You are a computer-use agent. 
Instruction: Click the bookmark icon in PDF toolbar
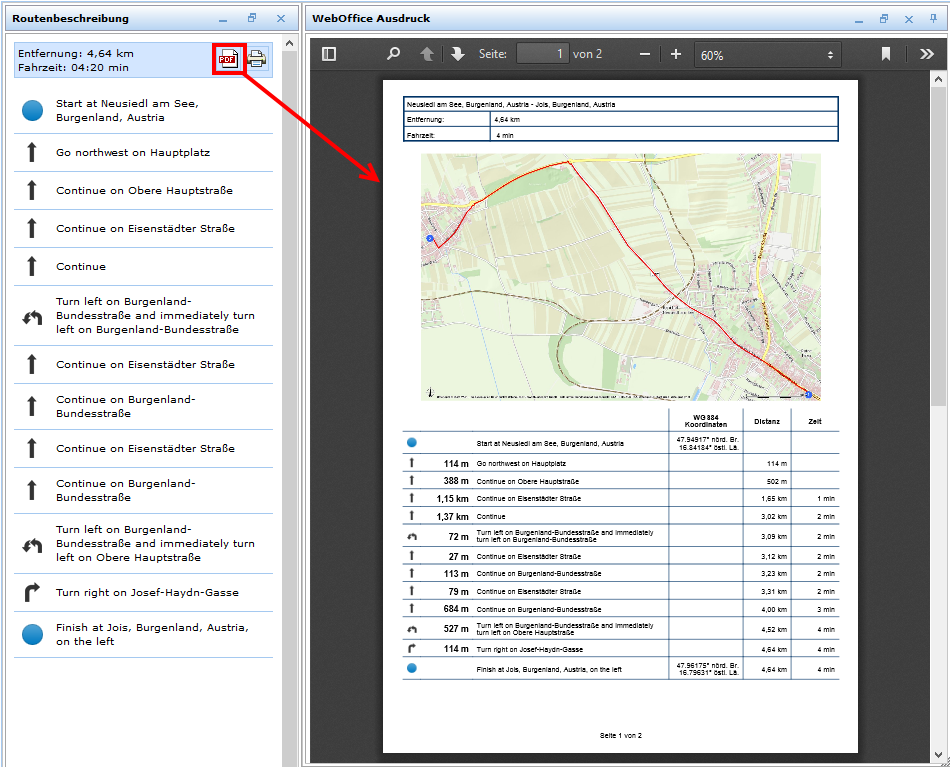coord(886,54)
